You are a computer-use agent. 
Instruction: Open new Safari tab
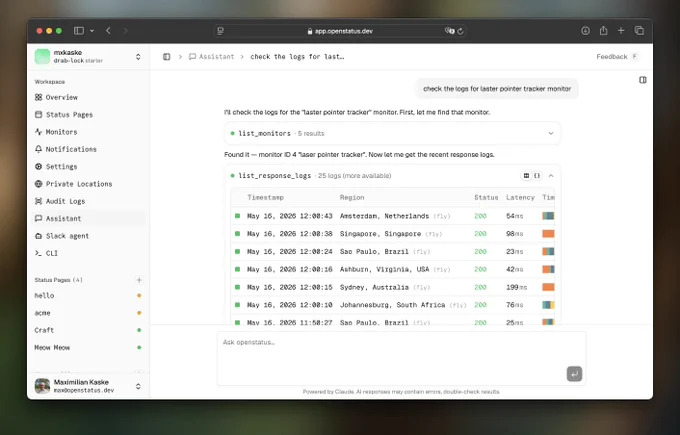[x=621, y=31]
